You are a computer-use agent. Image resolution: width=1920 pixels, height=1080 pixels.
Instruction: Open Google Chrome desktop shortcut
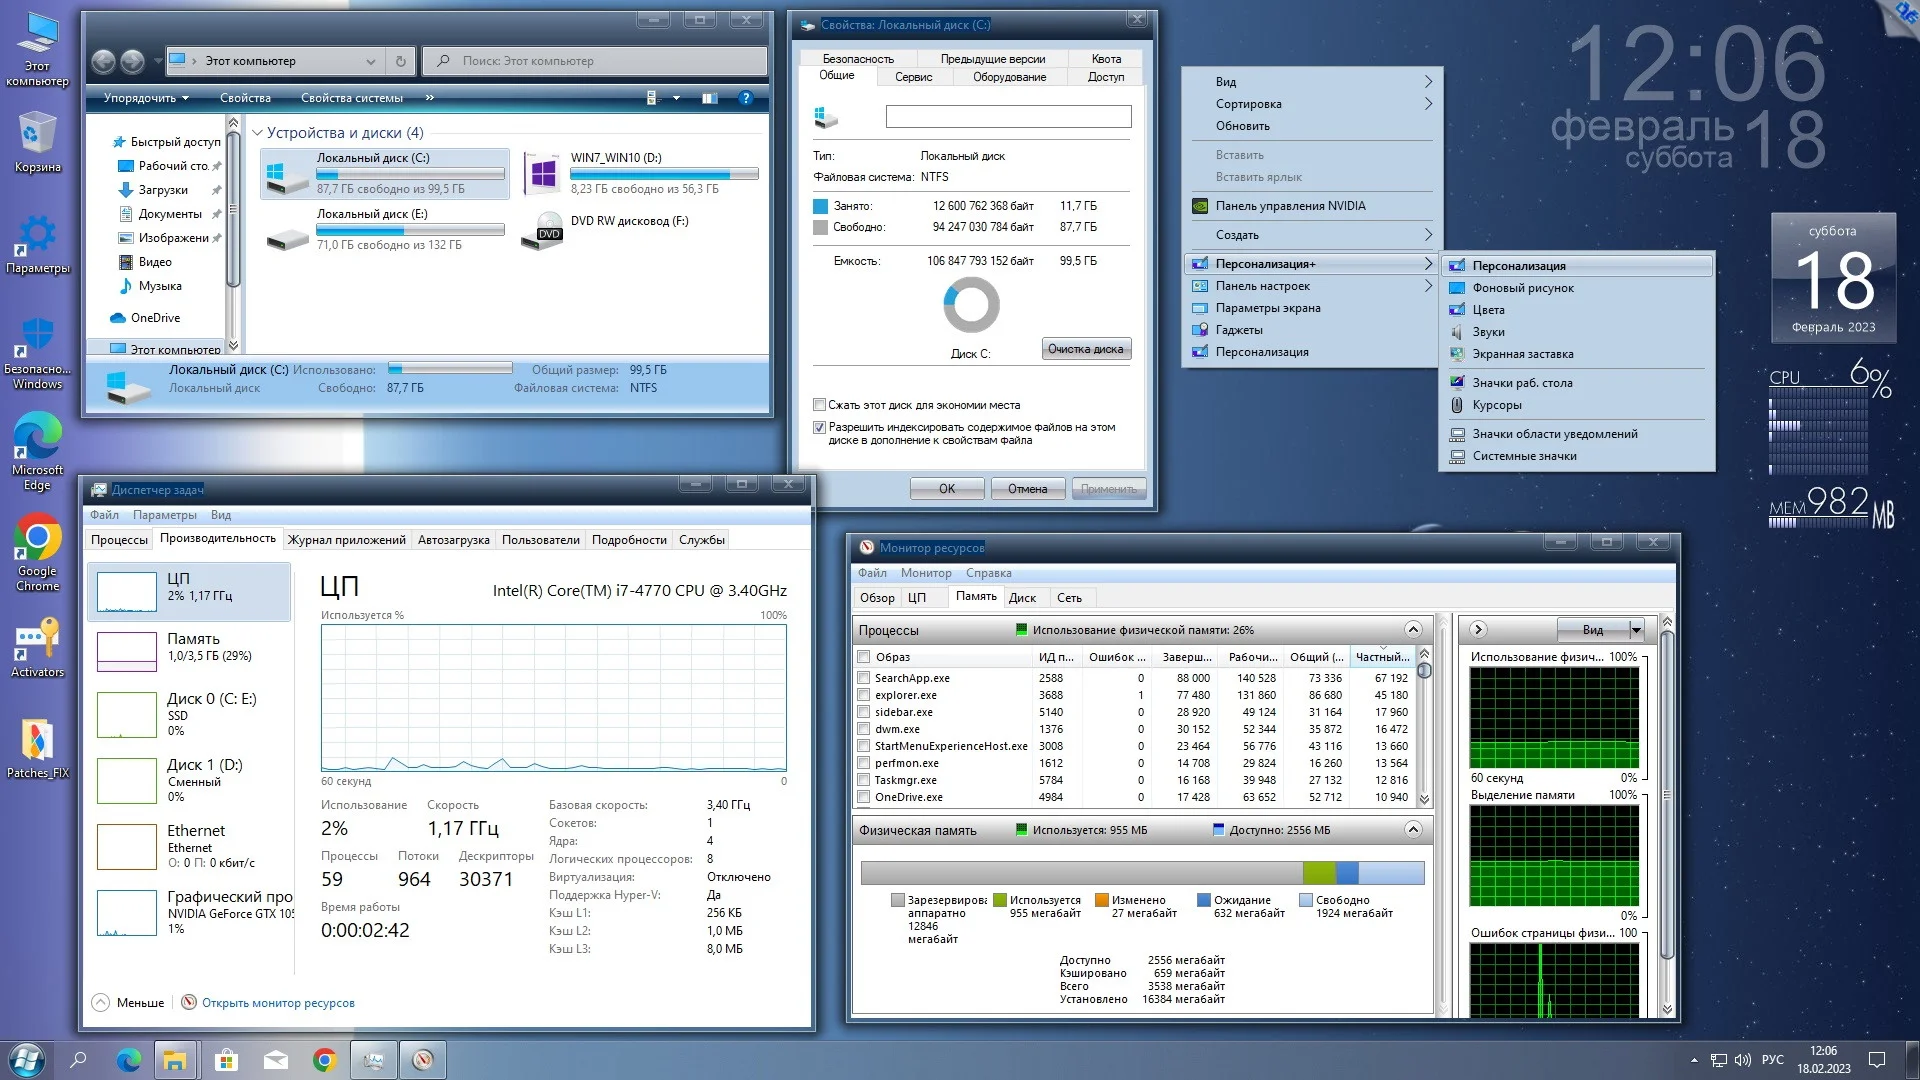coord(37,541)
